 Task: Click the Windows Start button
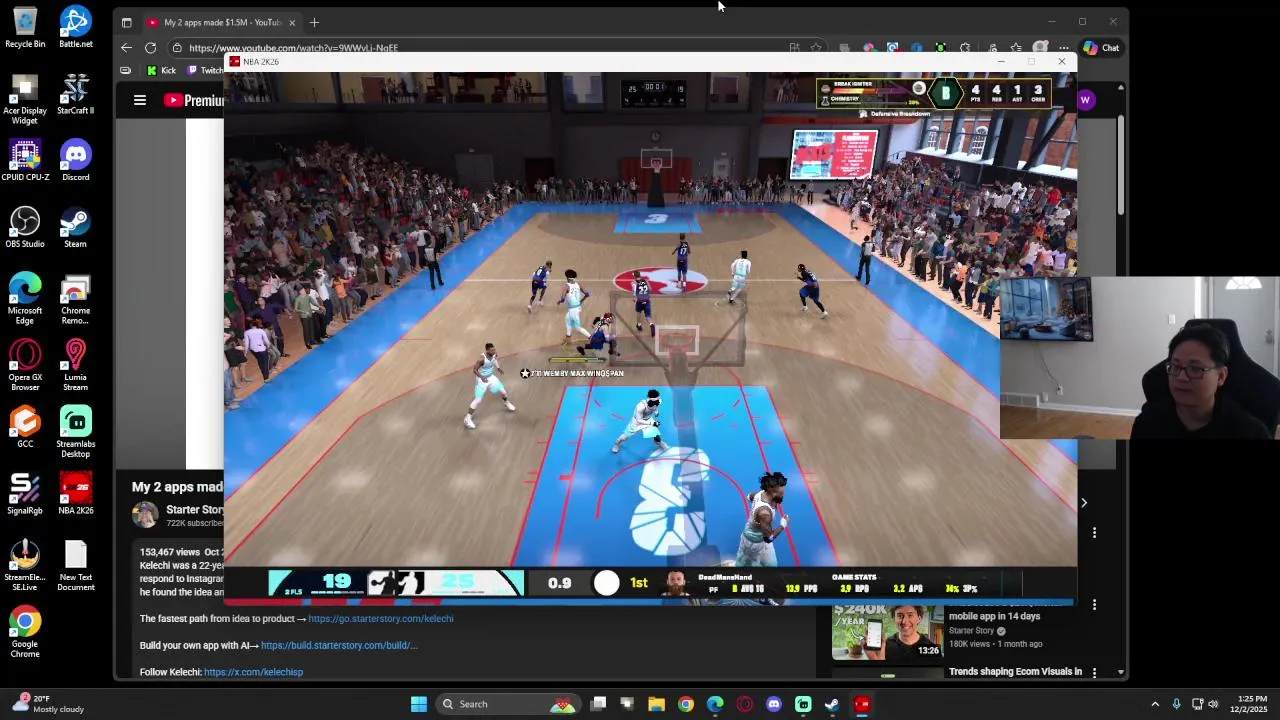419,704
